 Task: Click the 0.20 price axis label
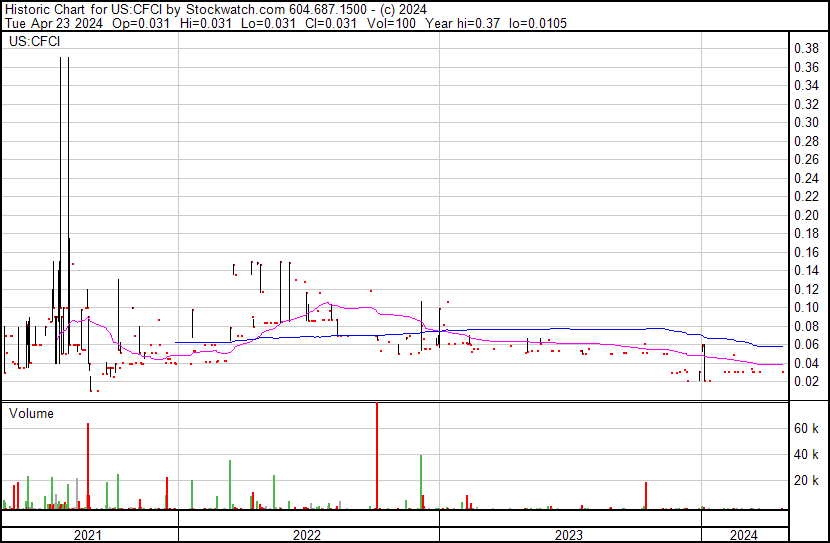(806, 215)
